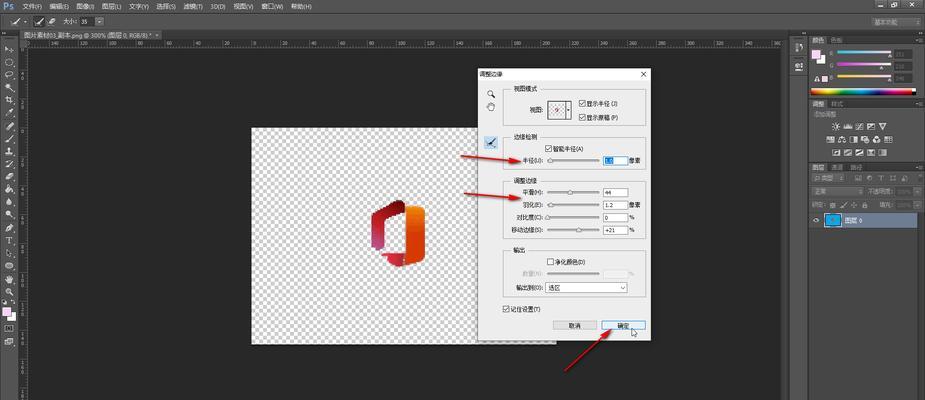The image size is (925, 400).
Task: Toggle the Show Radius checkbox
Action: coord(582,103)
